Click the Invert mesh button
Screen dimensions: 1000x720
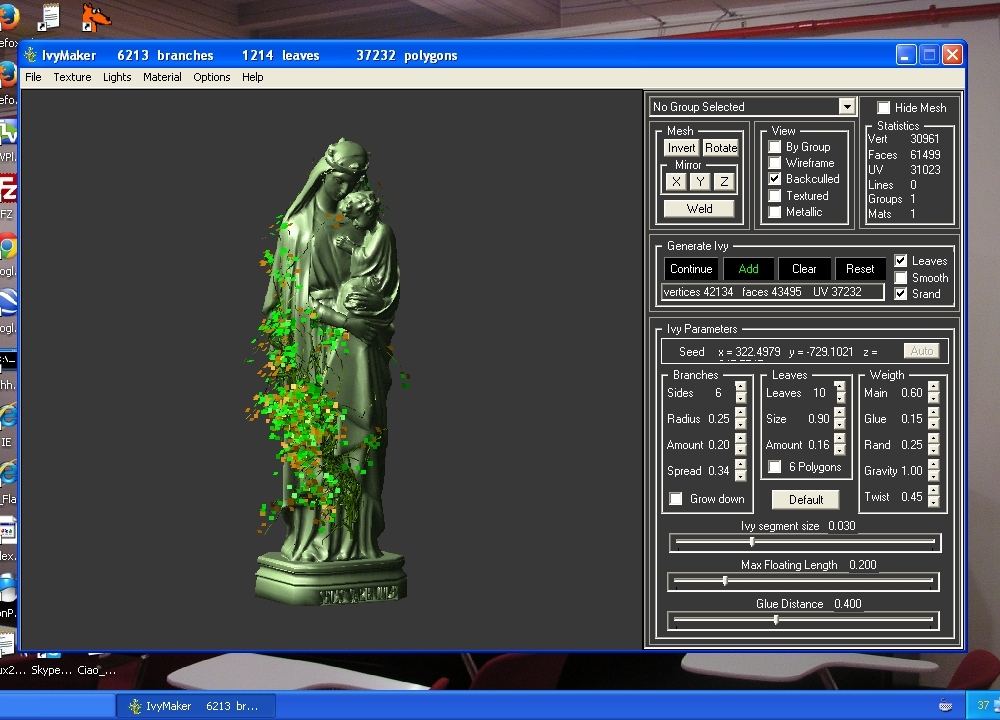[x=681, y=148]
